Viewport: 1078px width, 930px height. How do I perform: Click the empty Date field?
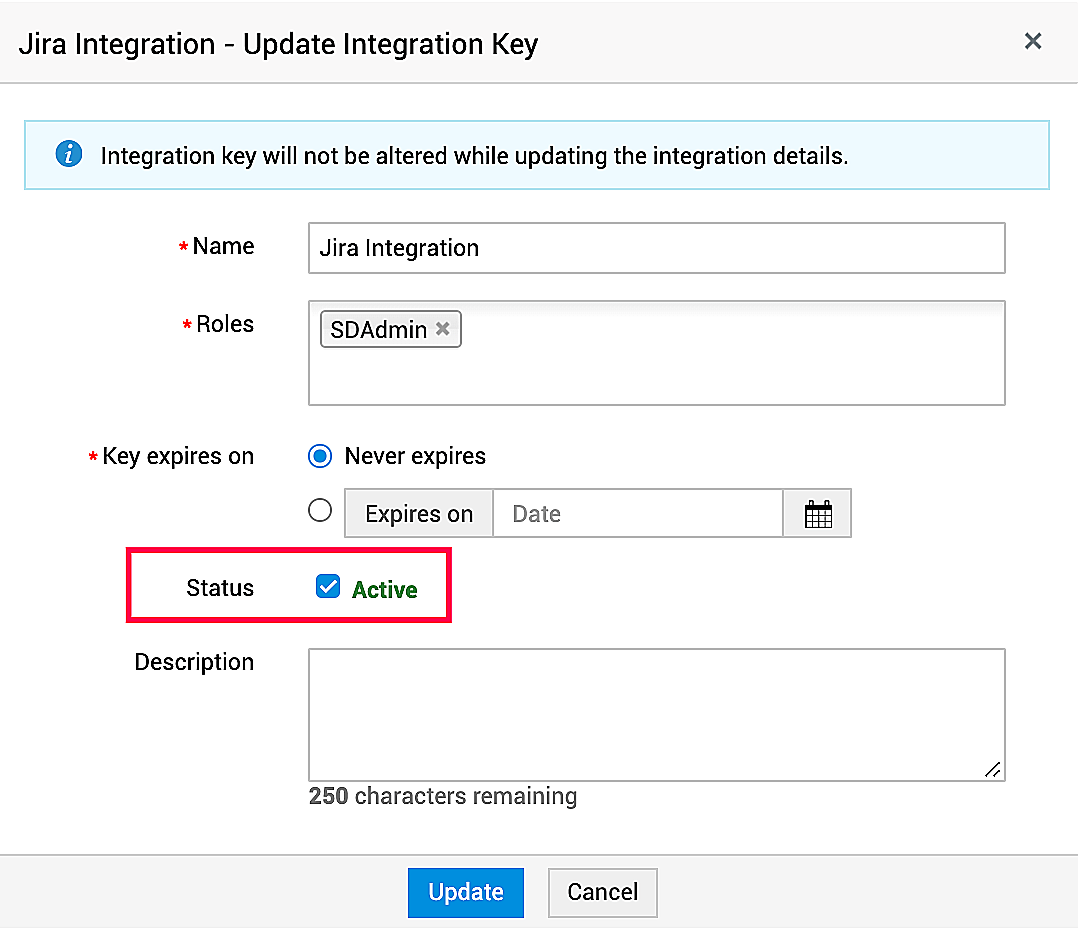click(x=637, y=513)
